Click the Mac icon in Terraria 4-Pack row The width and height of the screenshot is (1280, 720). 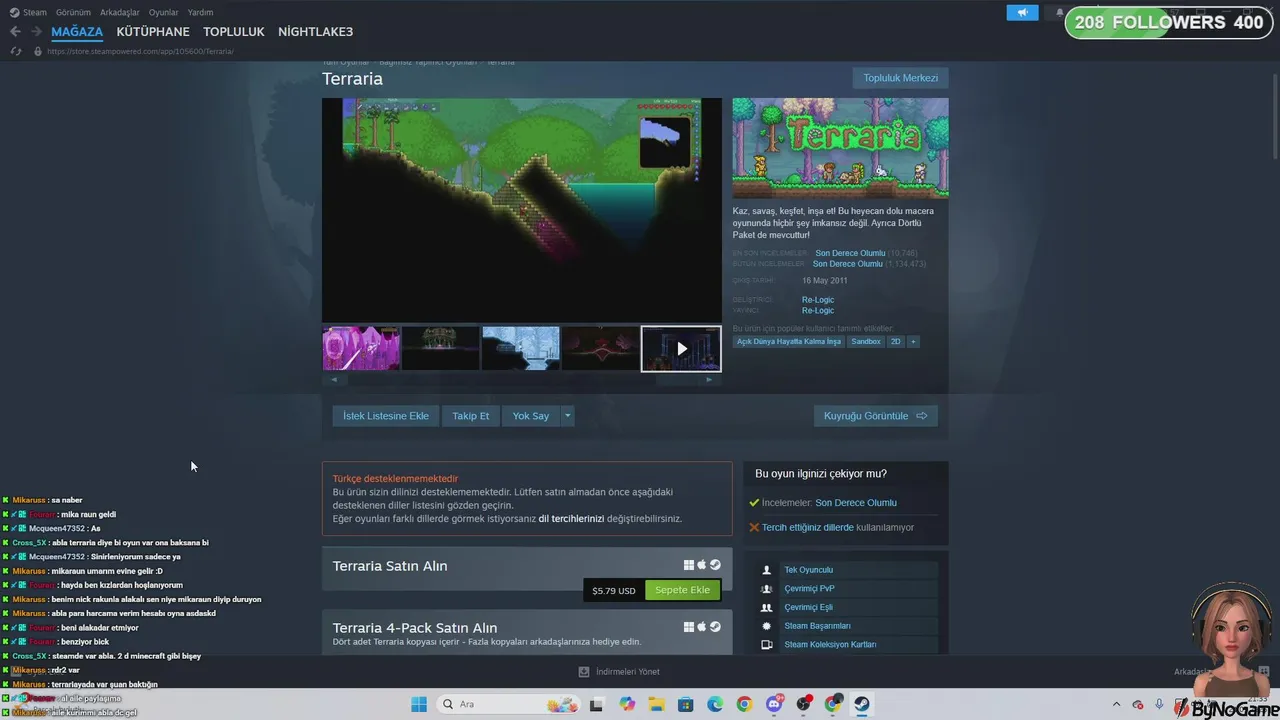pyautogui.click(x=702, y=627)
